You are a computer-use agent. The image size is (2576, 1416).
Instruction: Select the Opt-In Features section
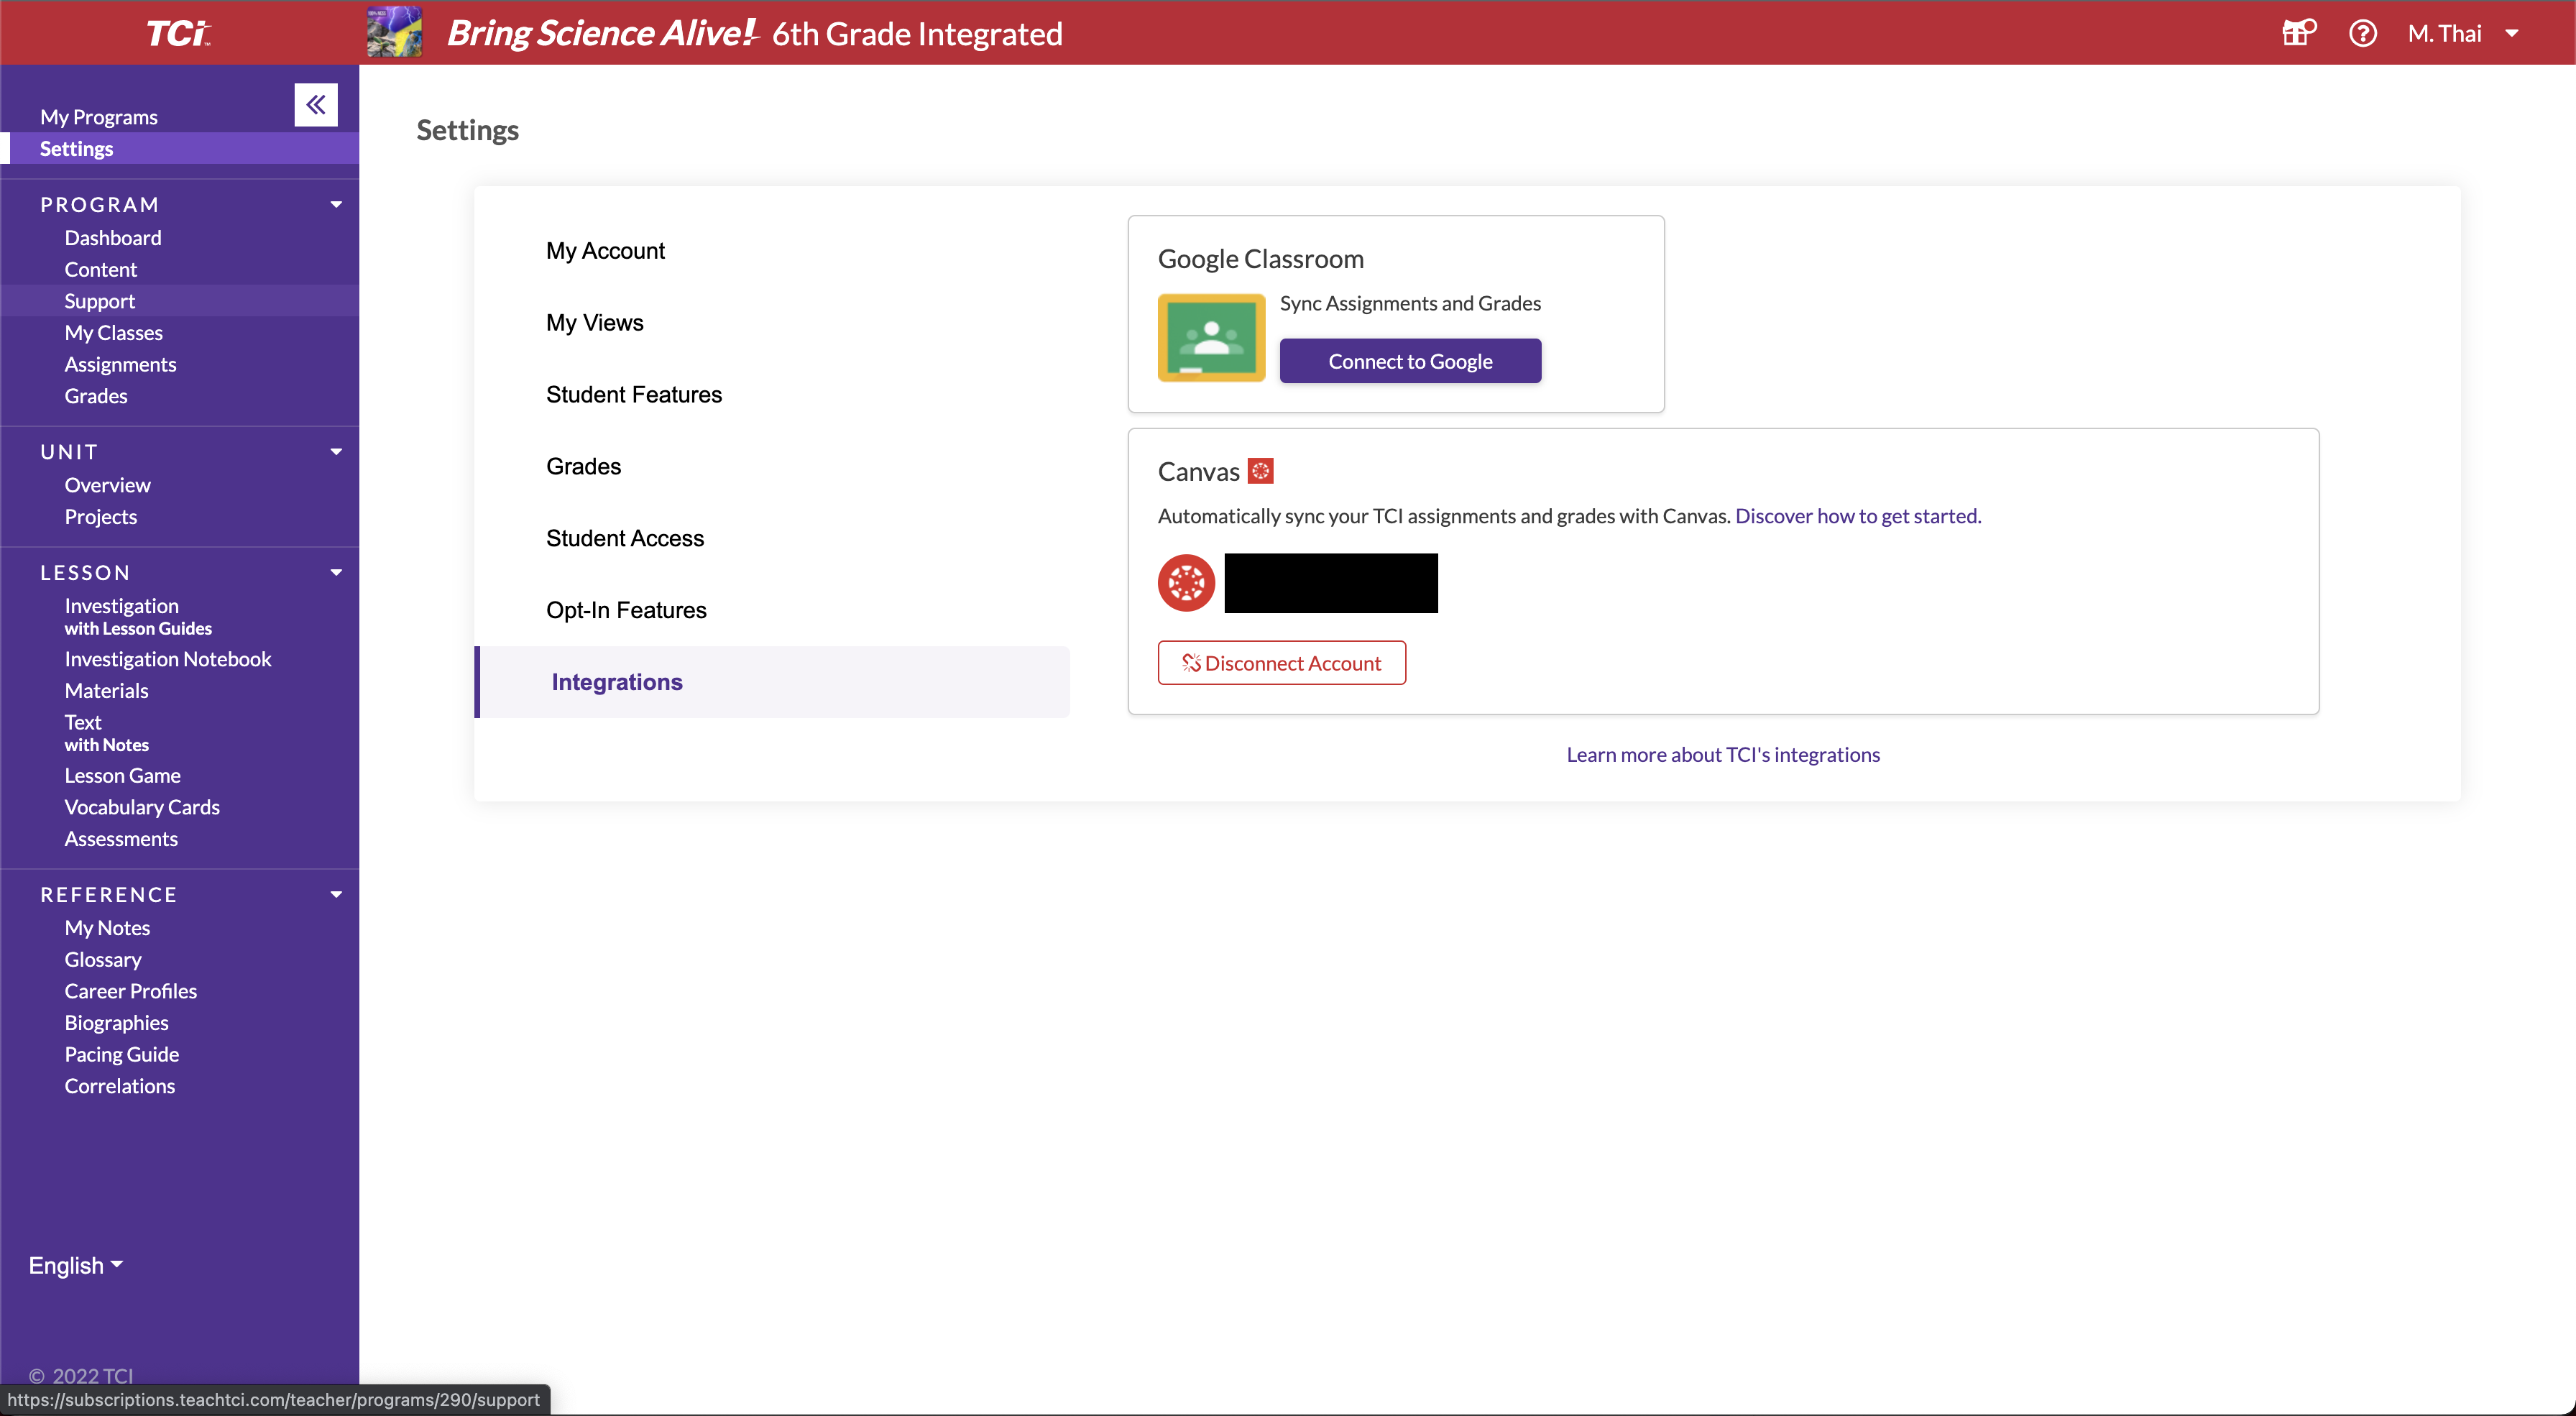point(626,609)
